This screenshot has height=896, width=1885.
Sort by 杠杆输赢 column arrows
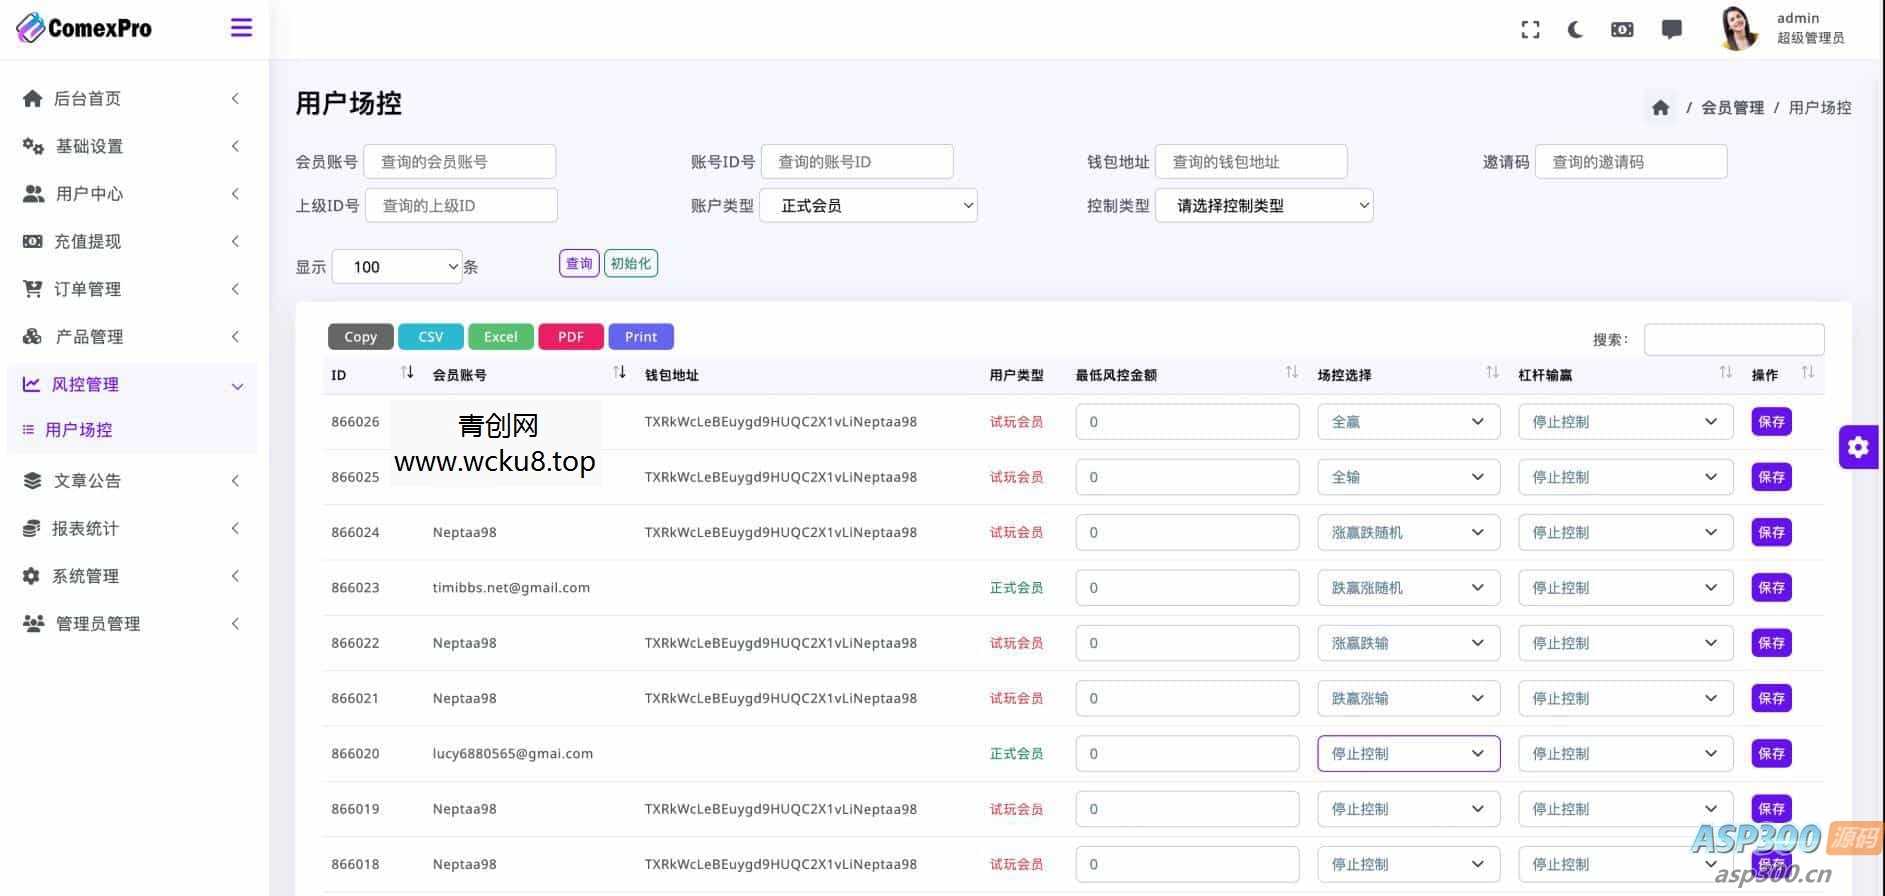(x=1725, y=373)
